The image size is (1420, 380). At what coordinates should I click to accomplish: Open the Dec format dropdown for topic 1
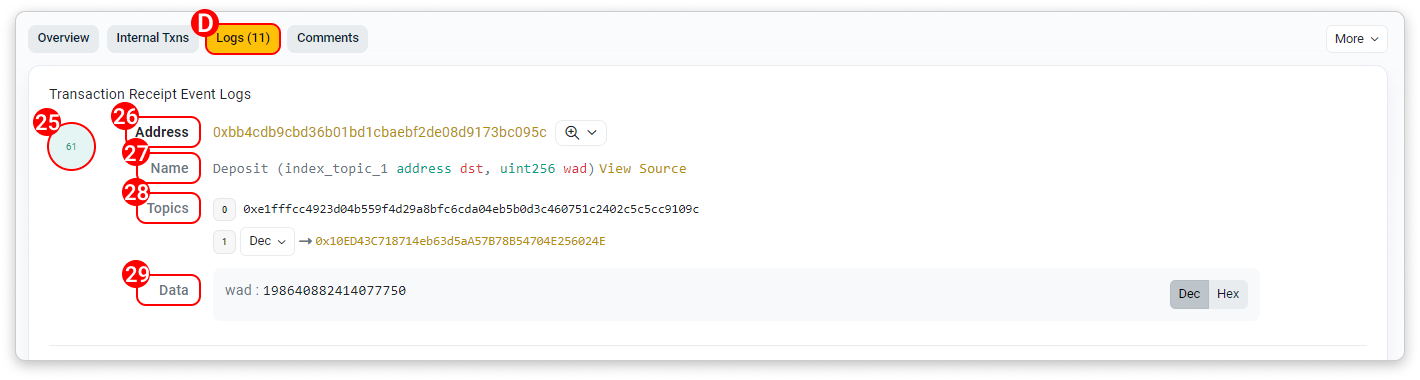coord(267,241)
